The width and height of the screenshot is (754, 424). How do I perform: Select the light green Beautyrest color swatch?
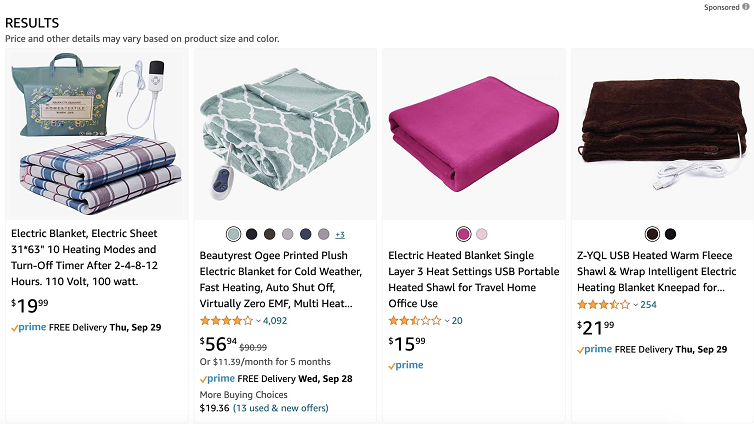coord(233,234)
